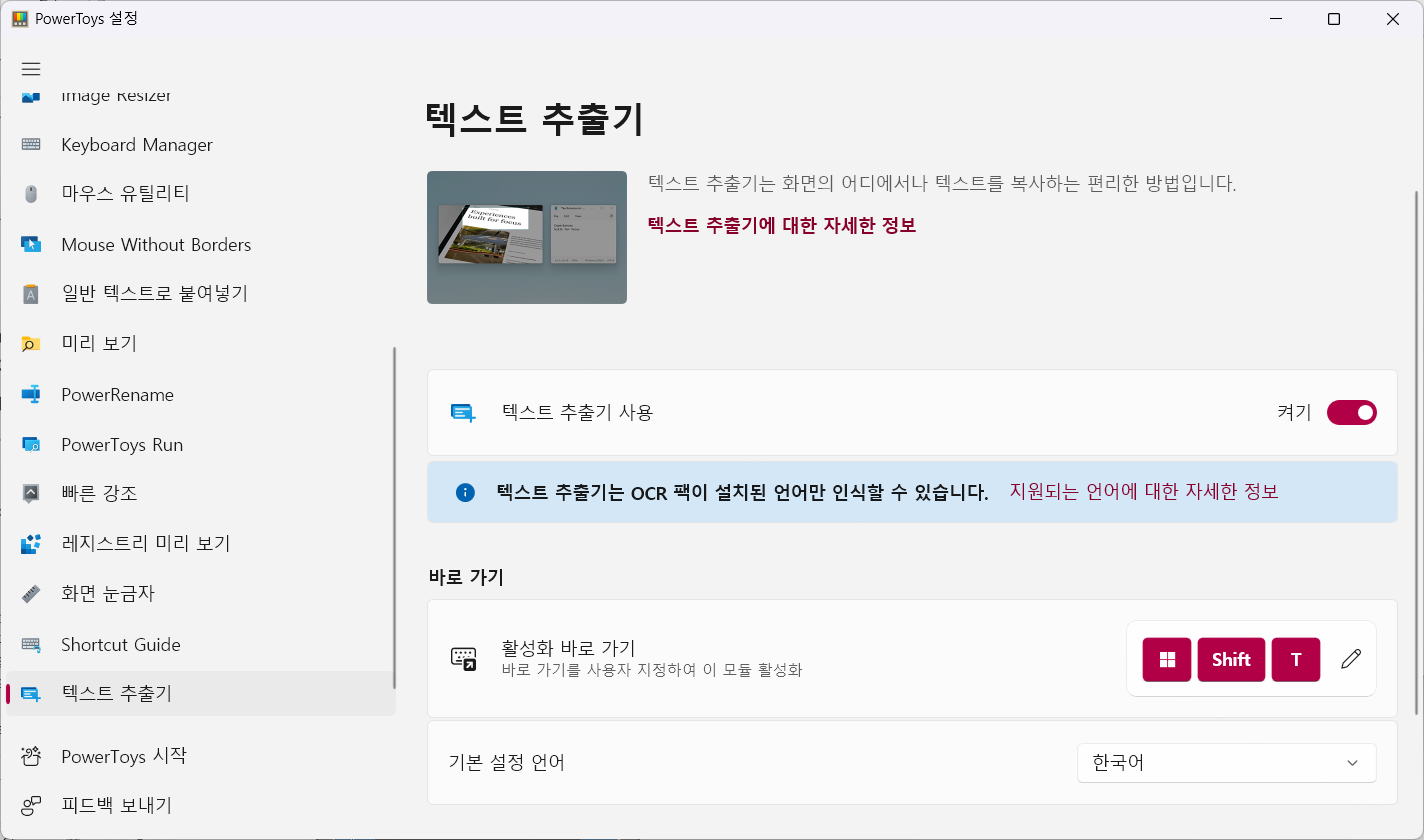The height and width of the screenshot is (840, 1424).
Task: Click the sidebar vertical scrollbar
Action: [x=394, y=518]
